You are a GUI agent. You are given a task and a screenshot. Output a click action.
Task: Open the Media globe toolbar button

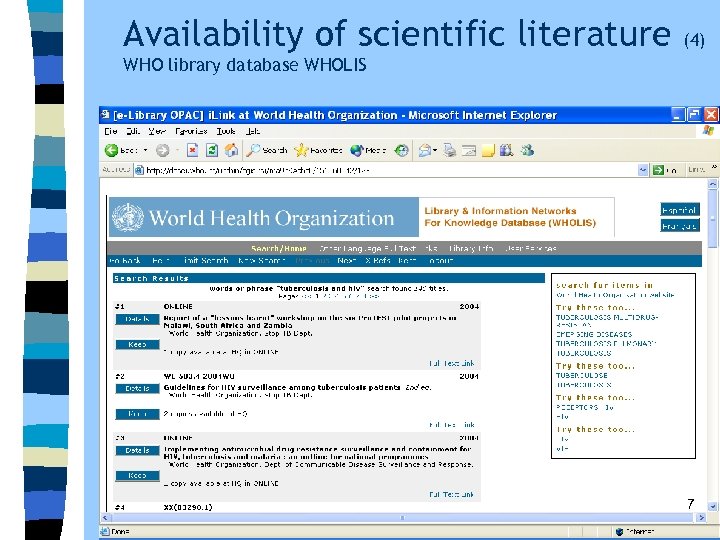click(368, 150)
